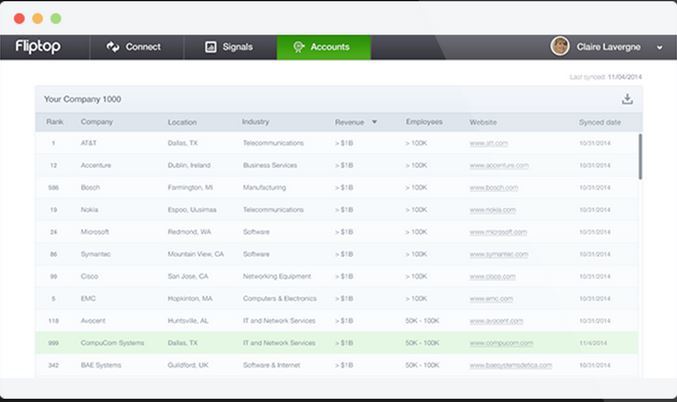Select the AT&T company name
Image resolution: width=677 pixels, height=402 pixels.
pos(89,143)
